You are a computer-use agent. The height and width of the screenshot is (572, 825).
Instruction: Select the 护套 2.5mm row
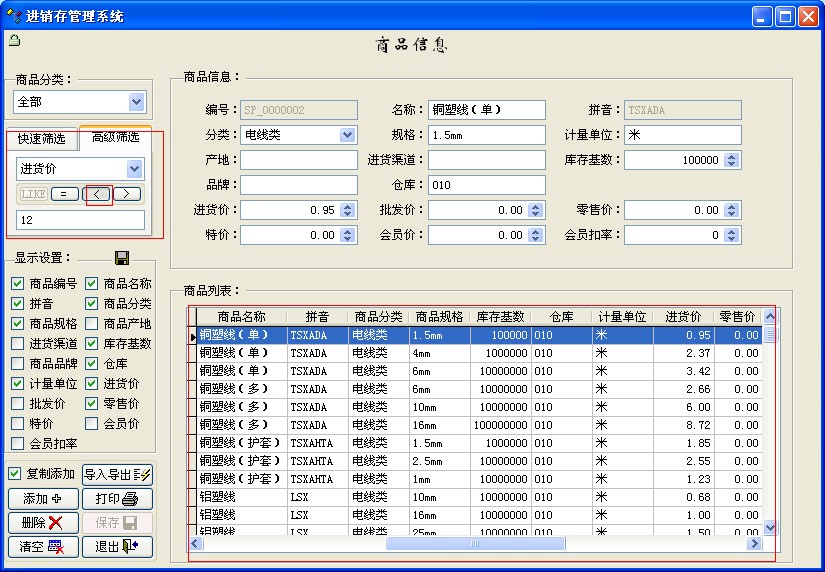[x=479, y=461]
